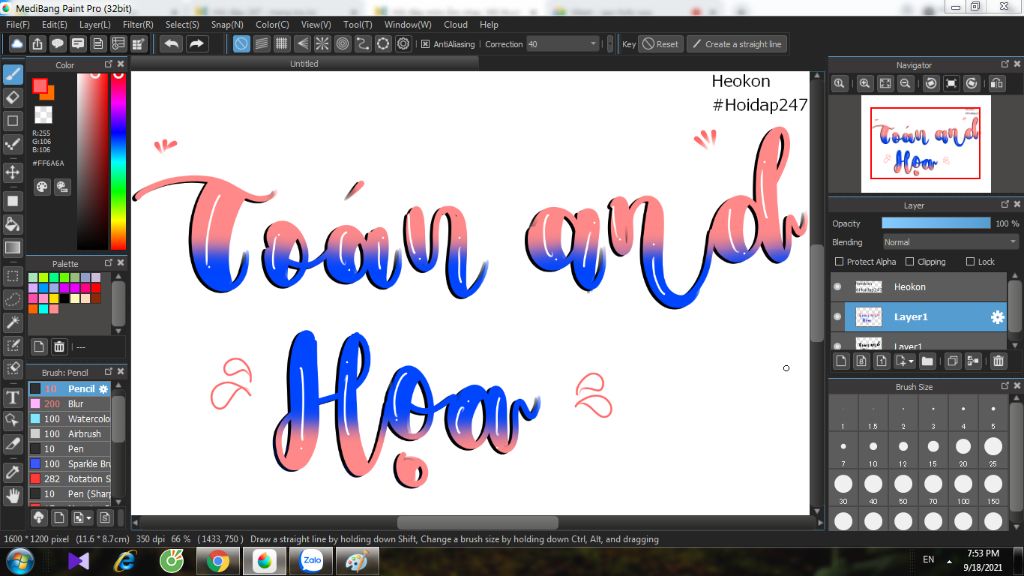Open Blending mode dropdown

950,242
